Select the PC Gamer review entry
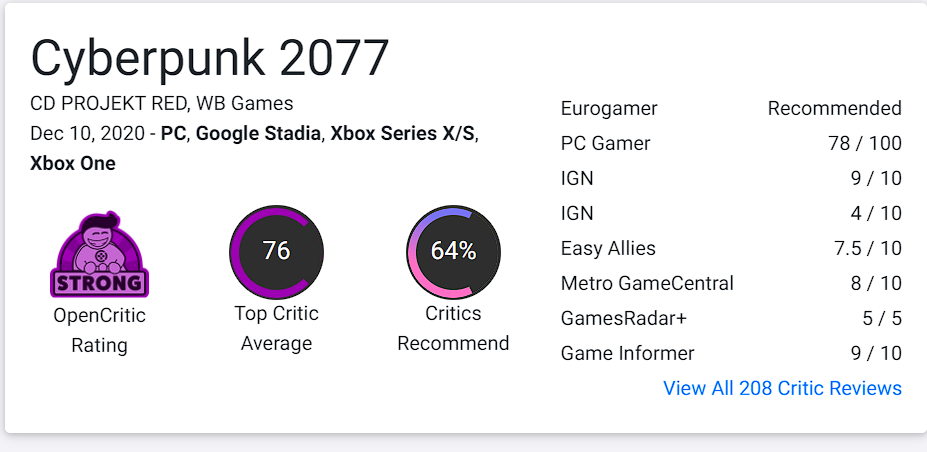The width and height of the screenshot is (927, 452). click(731, 144)
